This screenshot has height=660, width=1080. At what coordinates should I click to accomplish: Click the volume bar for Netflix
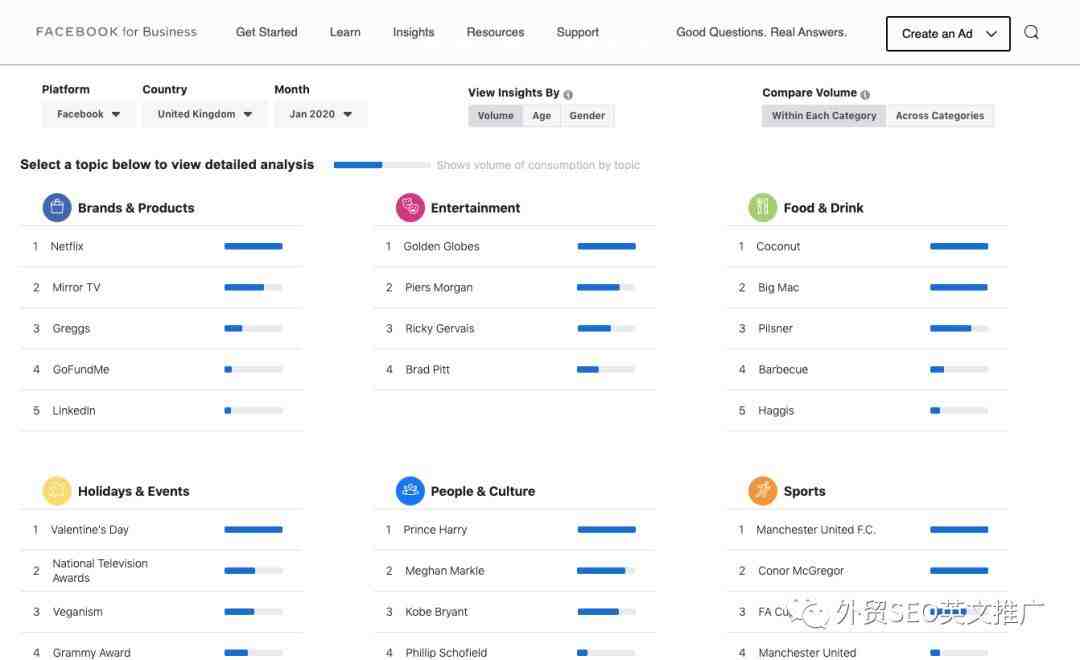[x=253, y=246]
